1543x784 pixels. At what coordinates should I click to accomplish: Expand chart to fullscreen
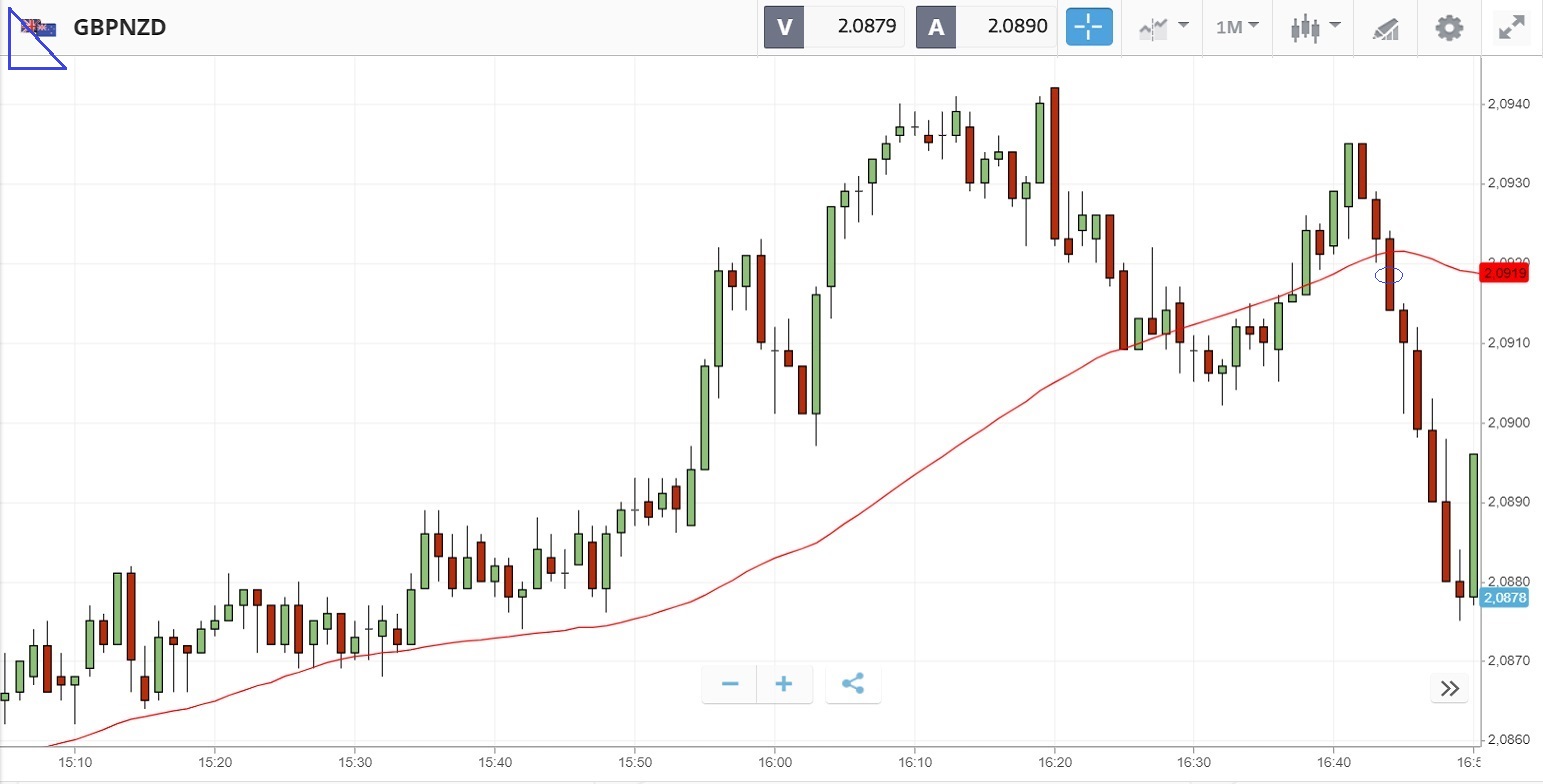click(1510, 27)
